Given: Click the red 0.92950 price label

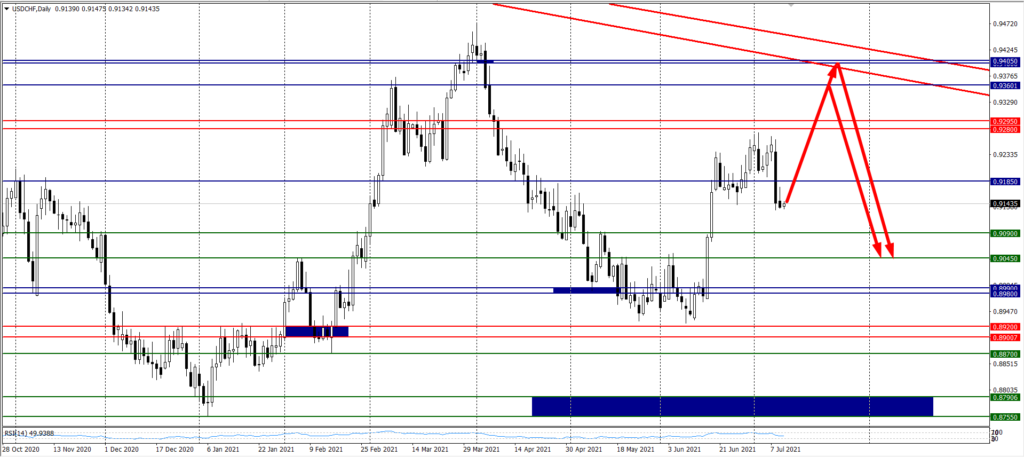Looking at the screenshot, I should [1005, 122].
